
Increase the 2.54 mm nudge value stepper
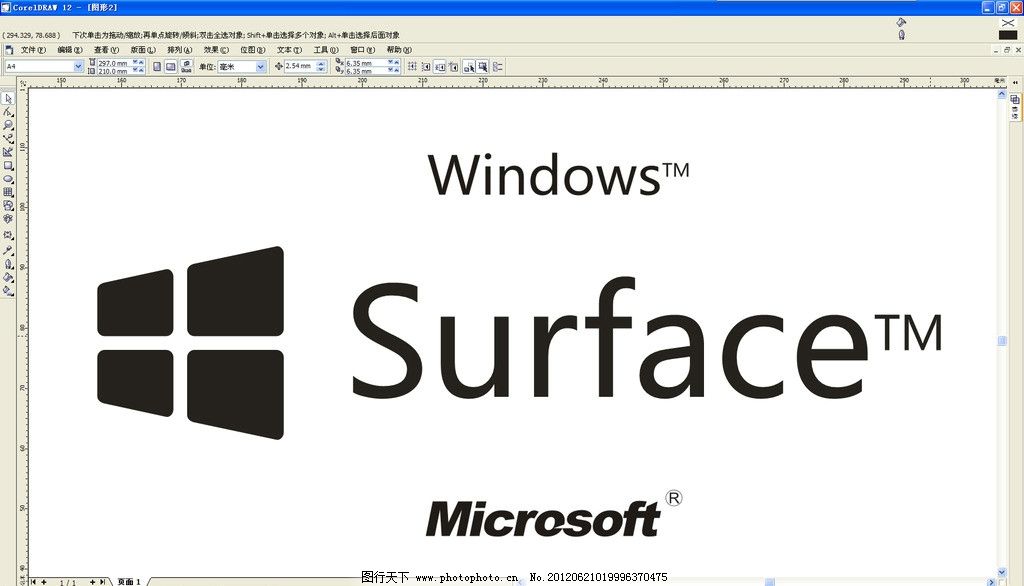point(321,62)
